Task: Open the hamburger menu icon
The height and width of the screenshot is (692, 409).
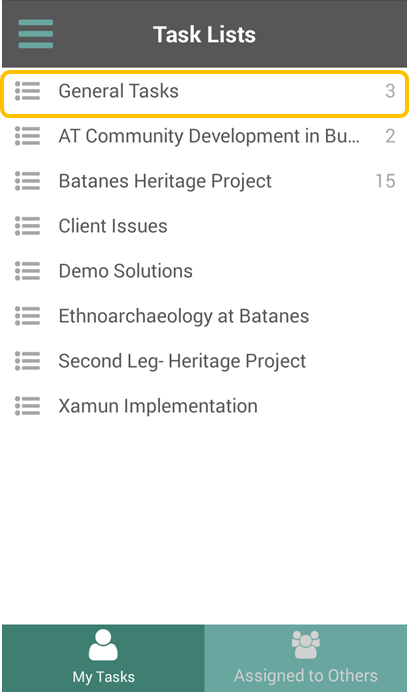Action: (36, 34)
